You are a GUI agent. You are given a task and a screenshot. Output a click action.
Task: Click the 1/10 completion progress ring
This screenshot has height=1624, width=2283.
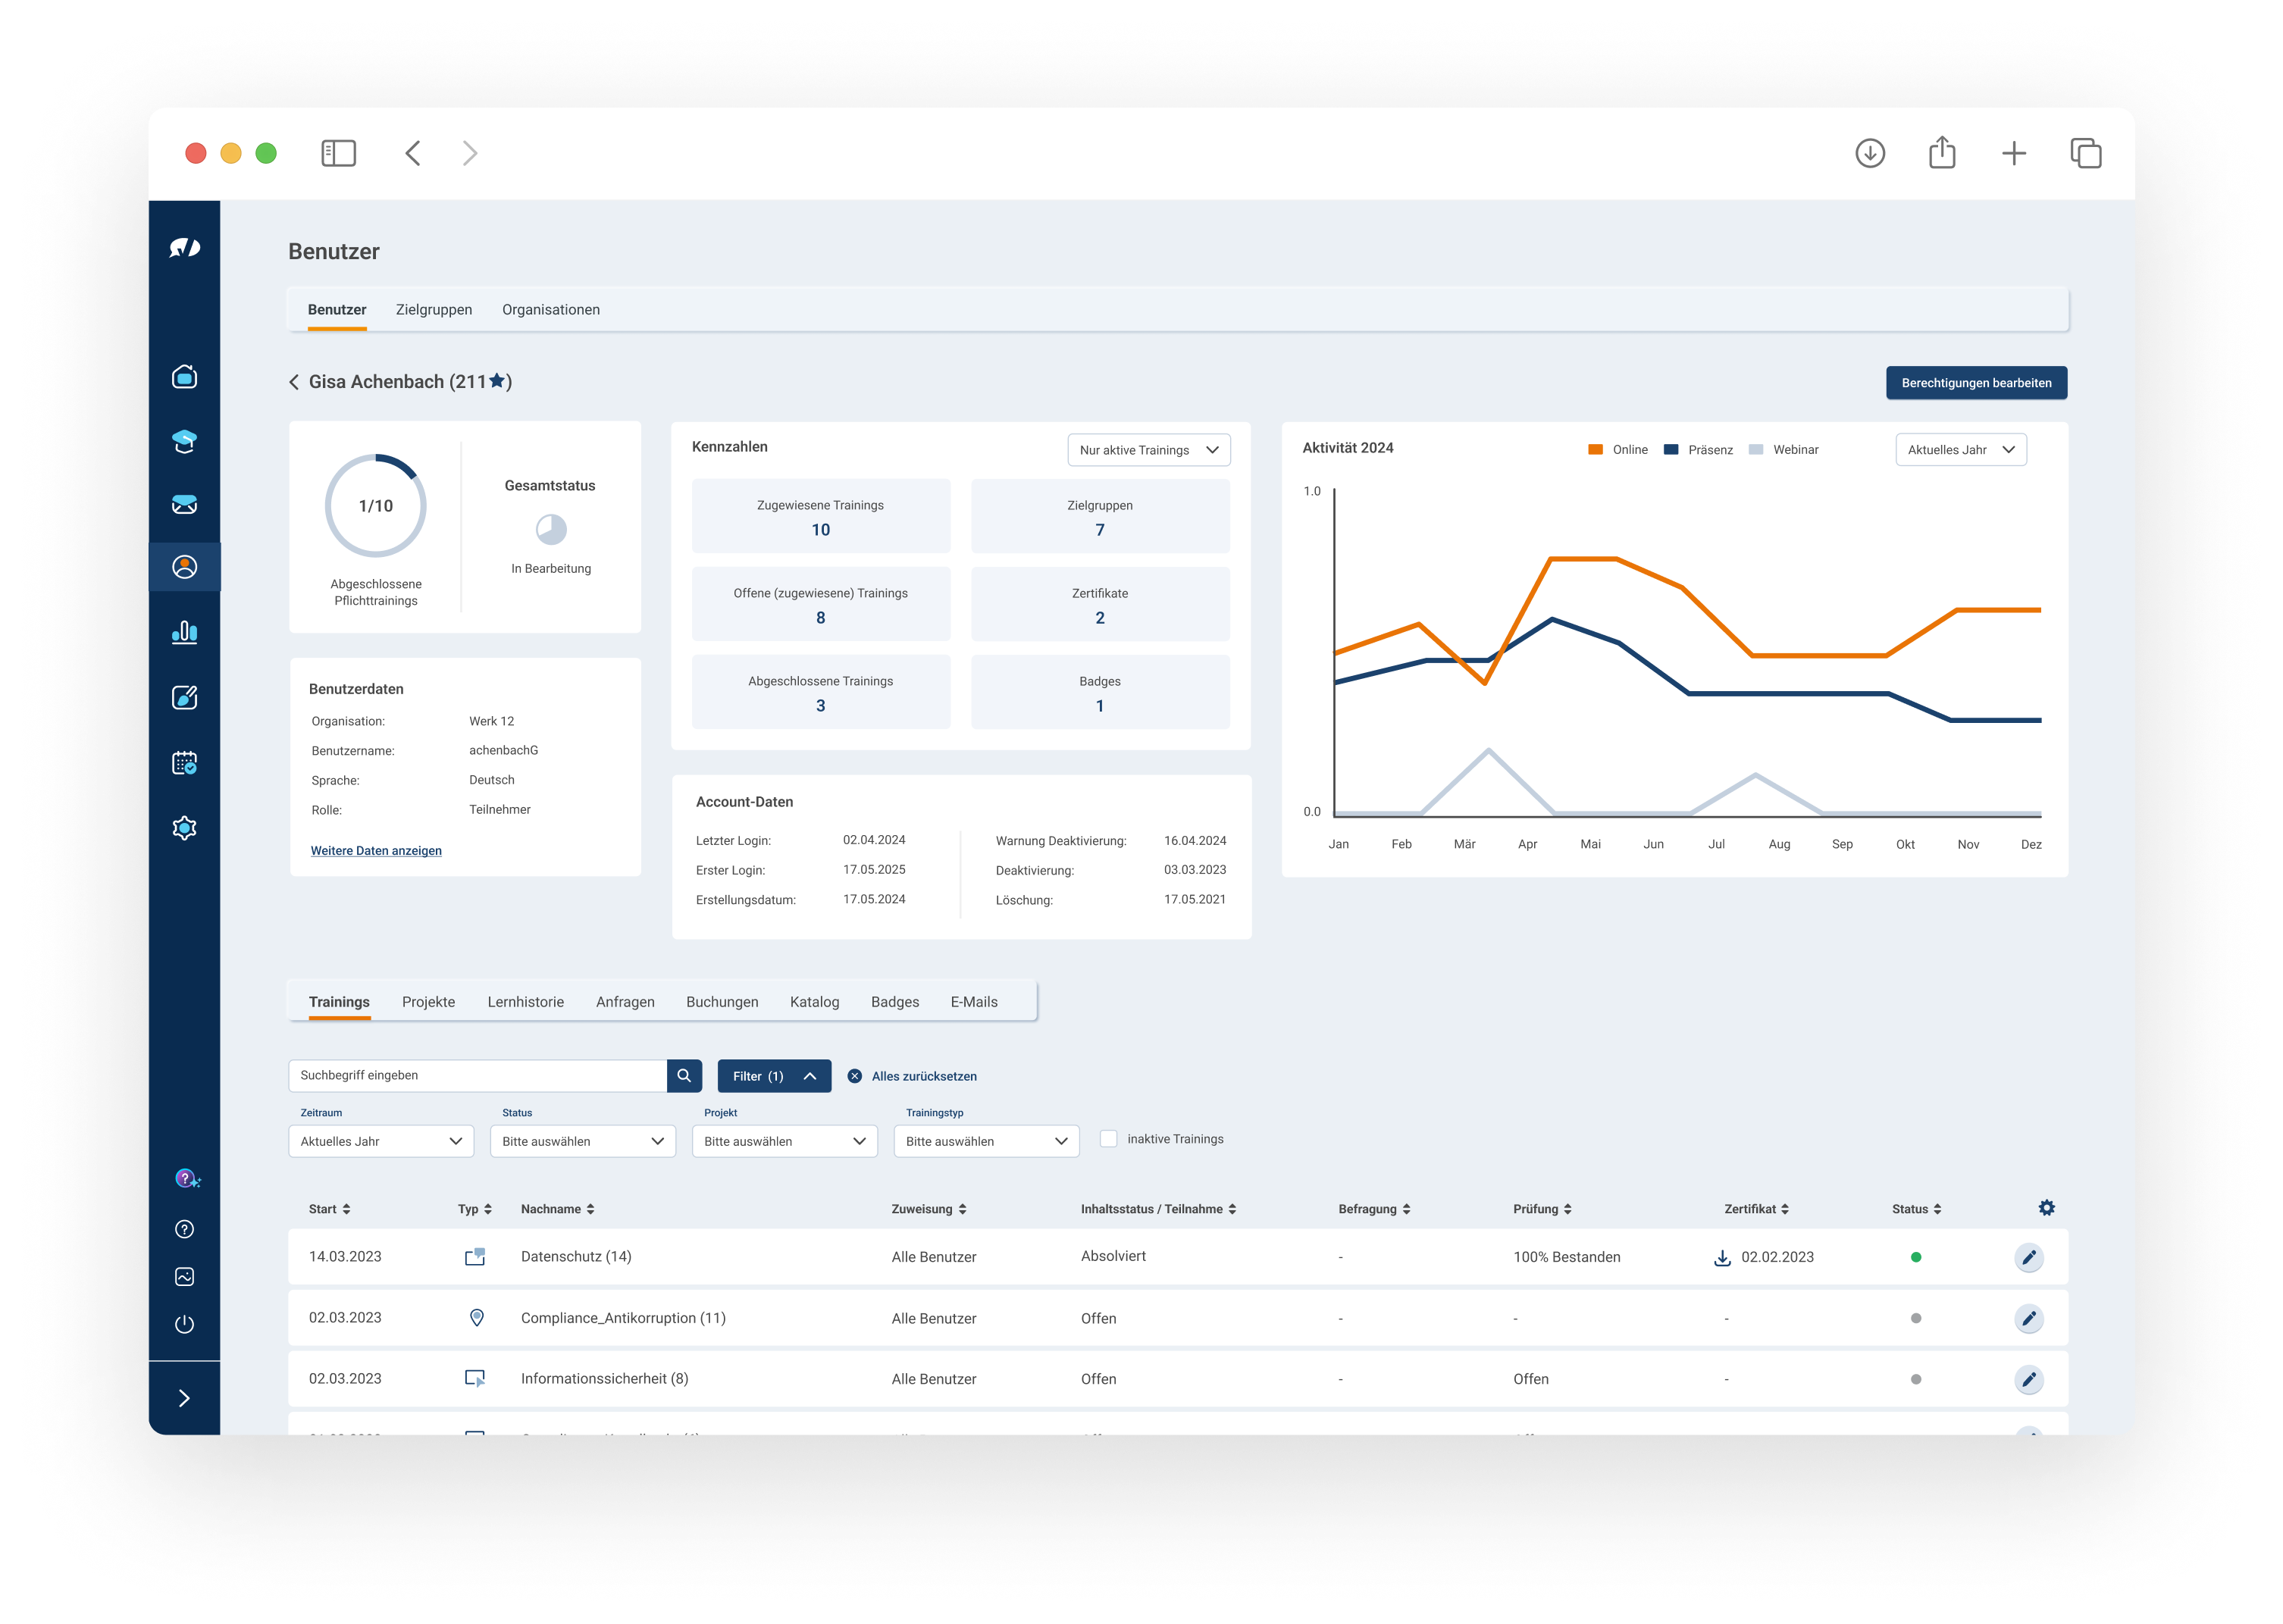[375, 506]
